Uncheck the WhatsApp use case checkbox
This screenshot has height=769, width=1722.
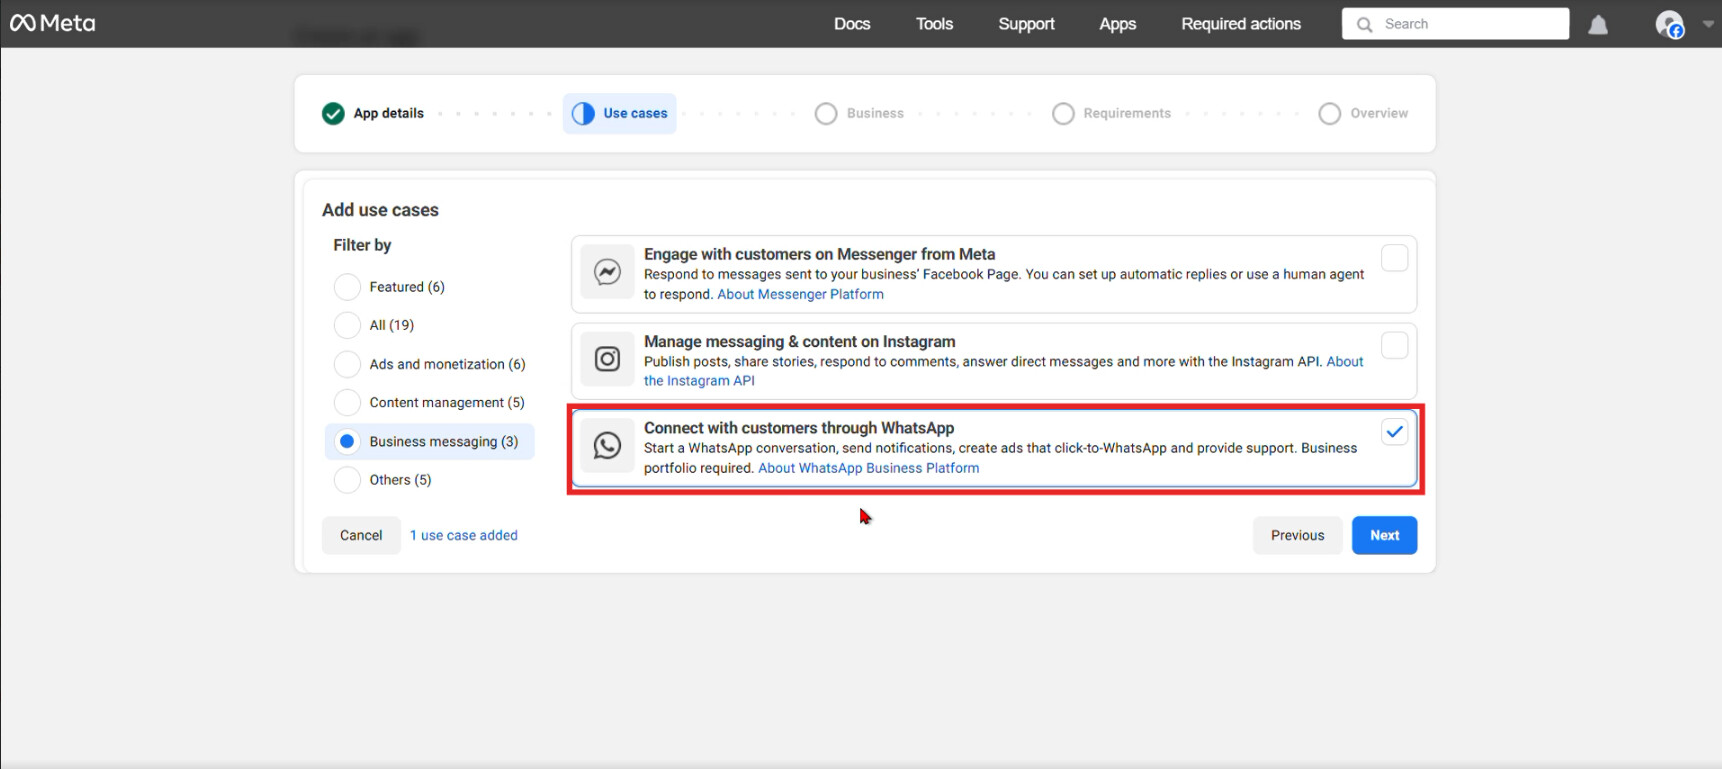click(x=1394, y=432)
